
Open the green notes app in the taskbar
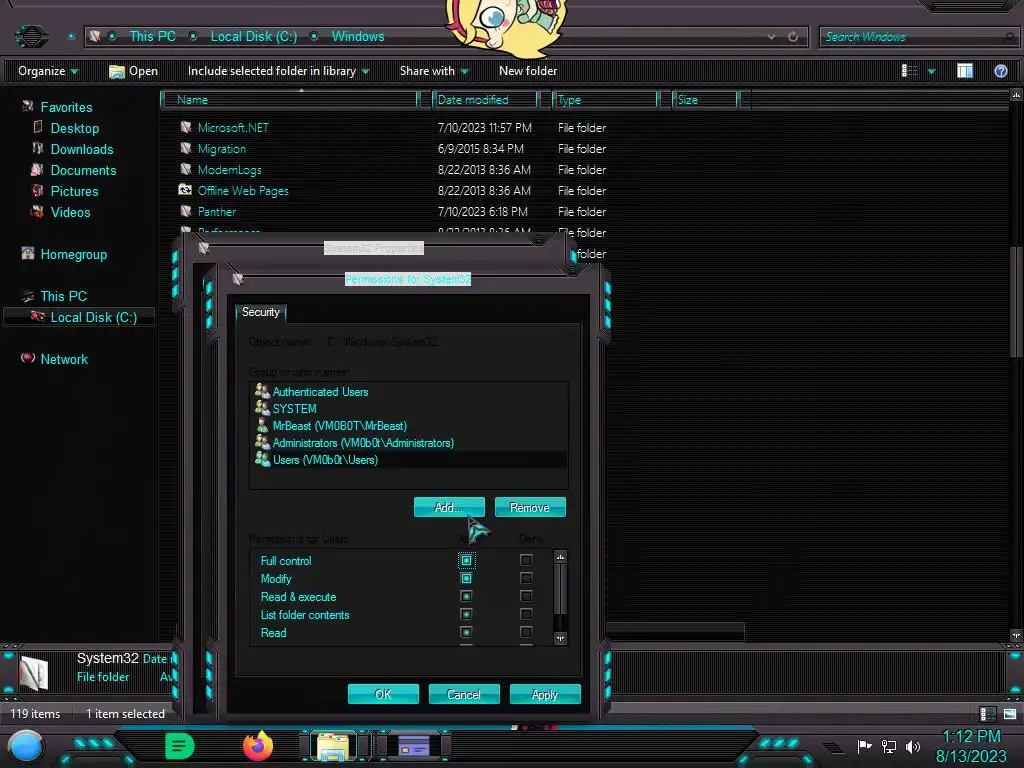pyautogui.click(x=180, y=746)
